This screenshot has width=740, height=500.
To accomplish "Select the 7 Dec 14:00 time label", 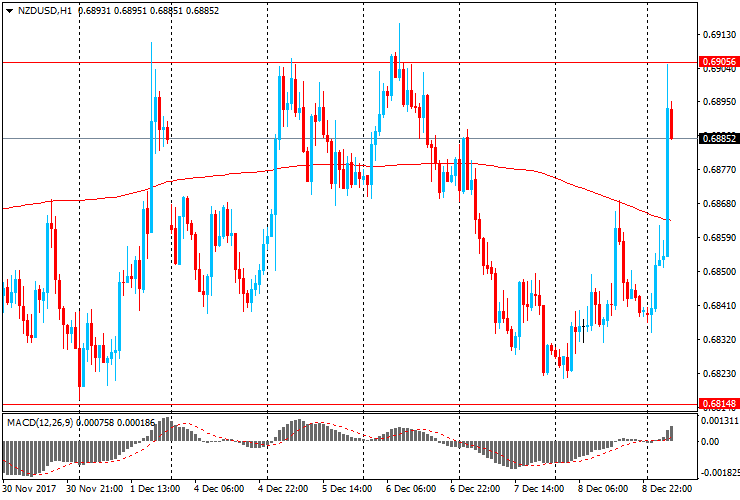I will pyautogui.click(x=539, y=488).
